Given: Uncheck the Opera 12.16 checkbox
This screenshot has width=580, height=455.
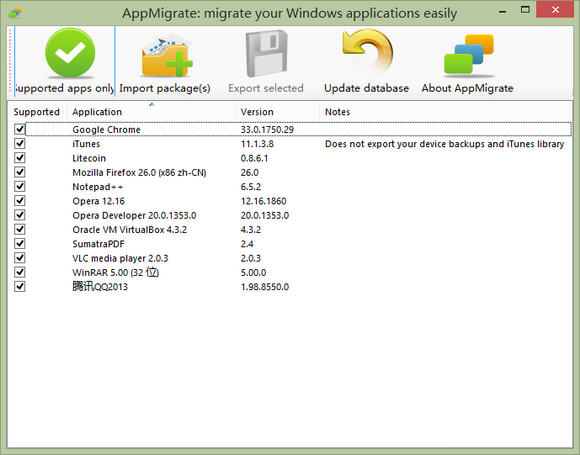Looking at the screenshot, I should (20, 201).
